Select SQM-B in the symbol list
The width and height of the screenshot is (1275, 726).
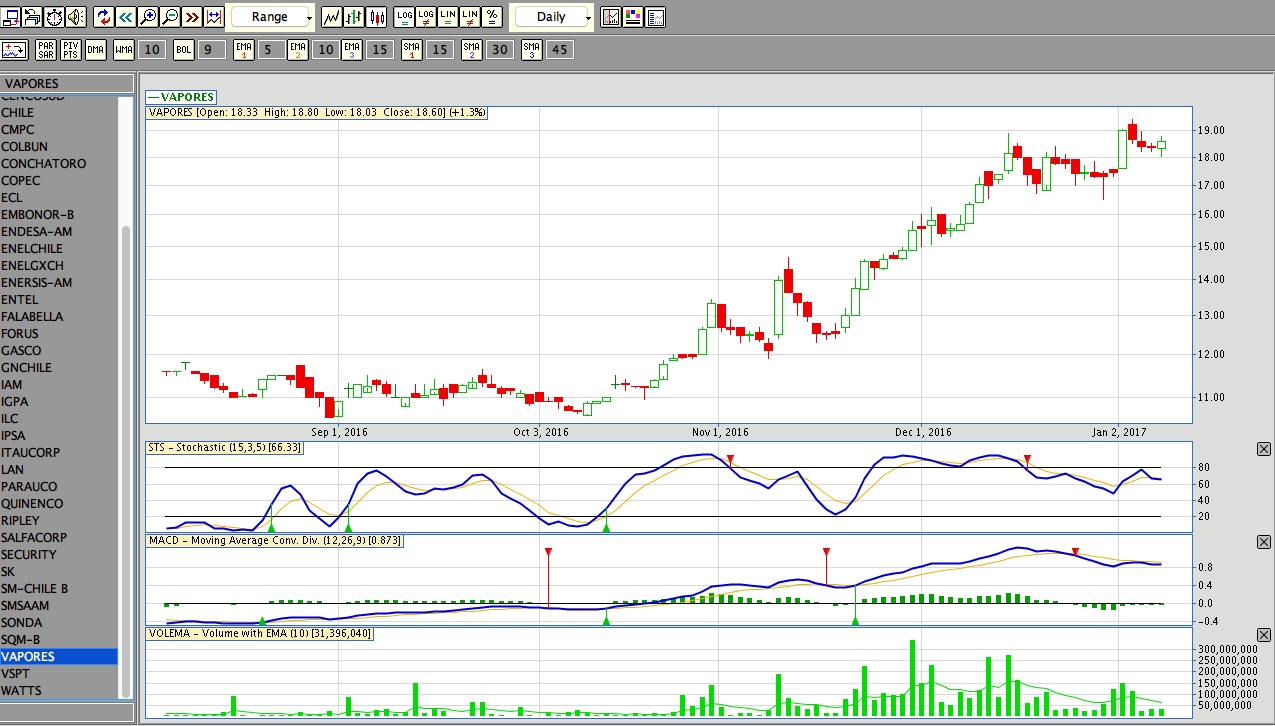point(21,640)
